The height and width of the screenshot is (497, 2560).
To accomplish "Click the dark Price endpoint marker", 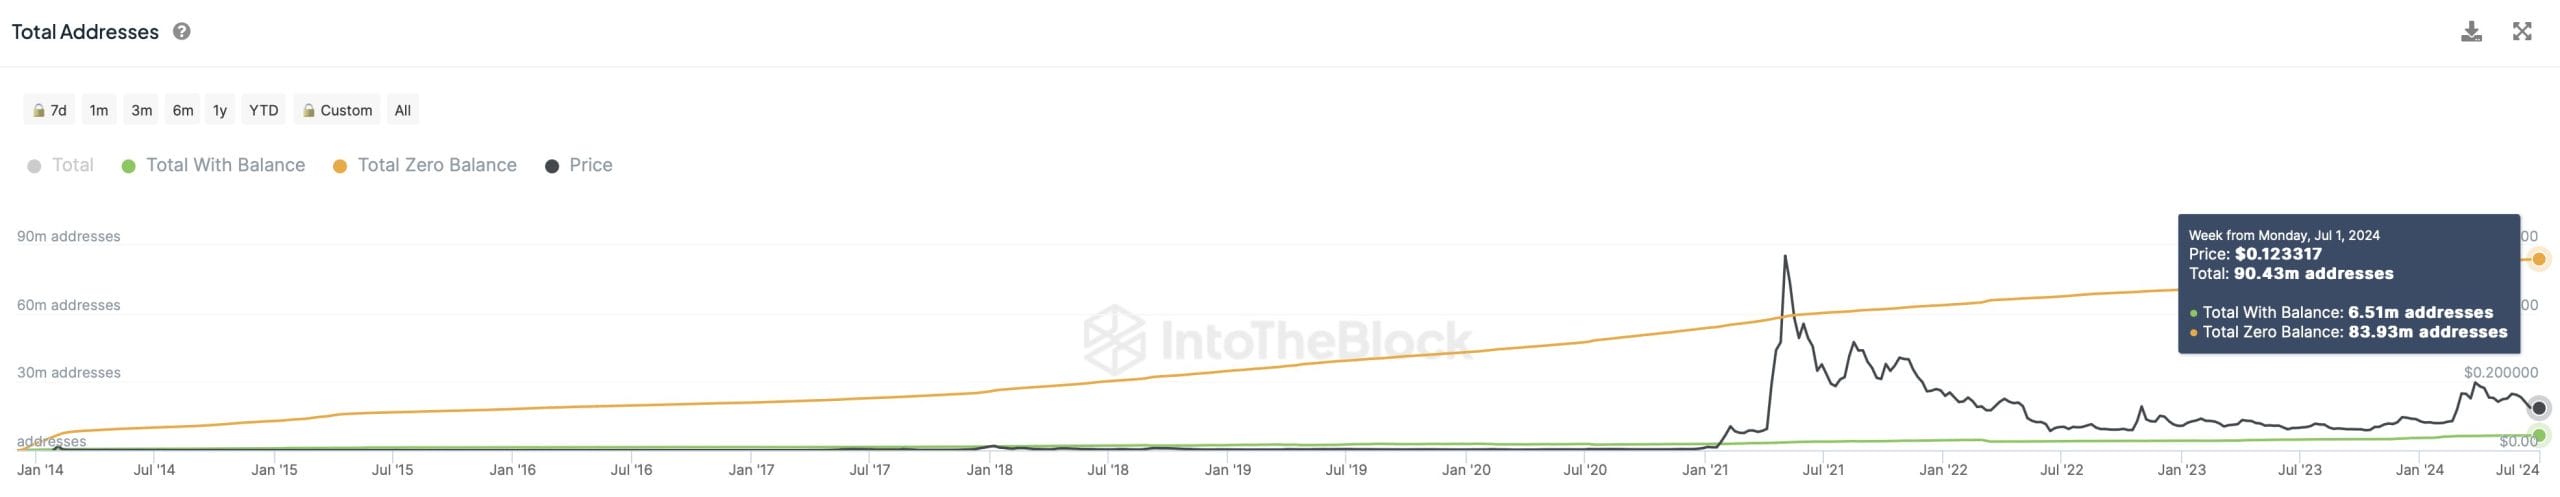I will [x=2538, y=408].
